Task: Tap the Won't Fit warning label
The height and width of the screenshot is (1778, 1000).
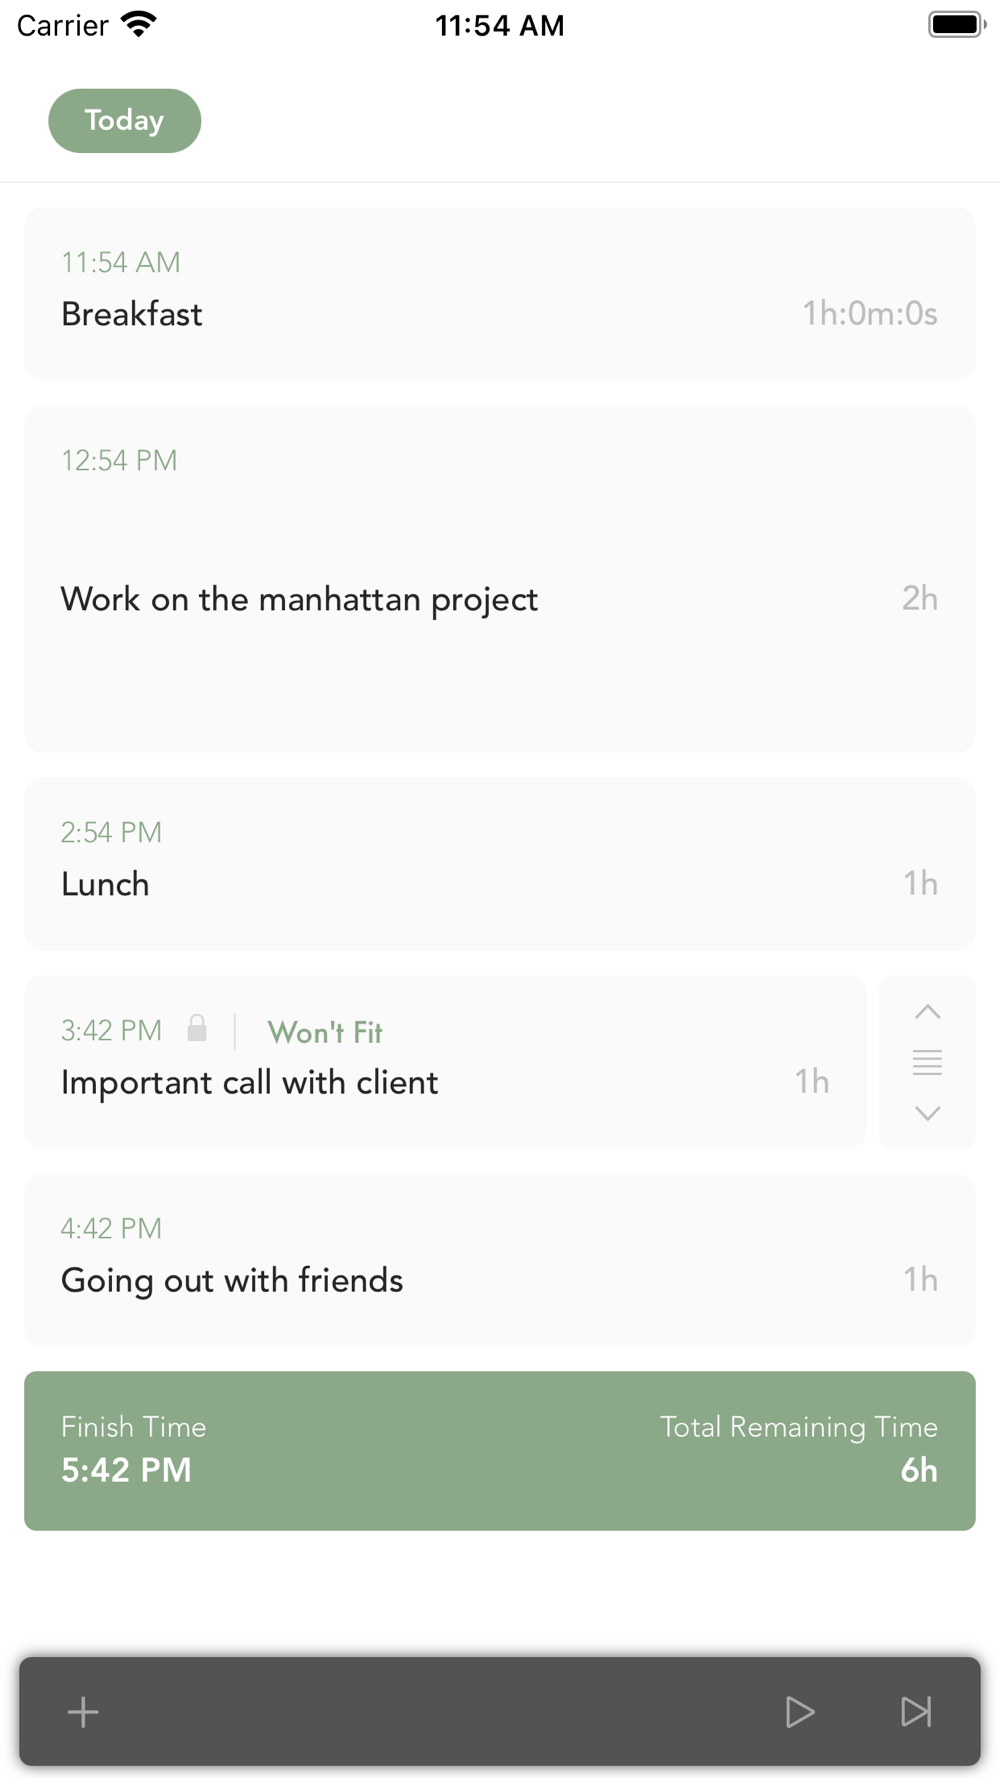Action: click(x=325, y=1032)
